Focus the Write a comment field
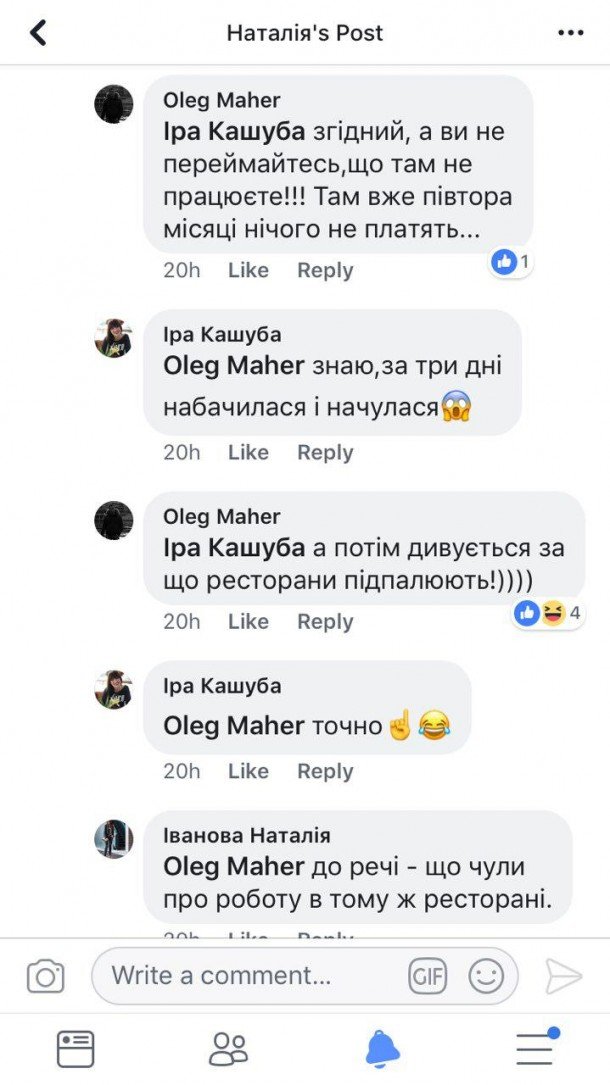 (250, 976)
